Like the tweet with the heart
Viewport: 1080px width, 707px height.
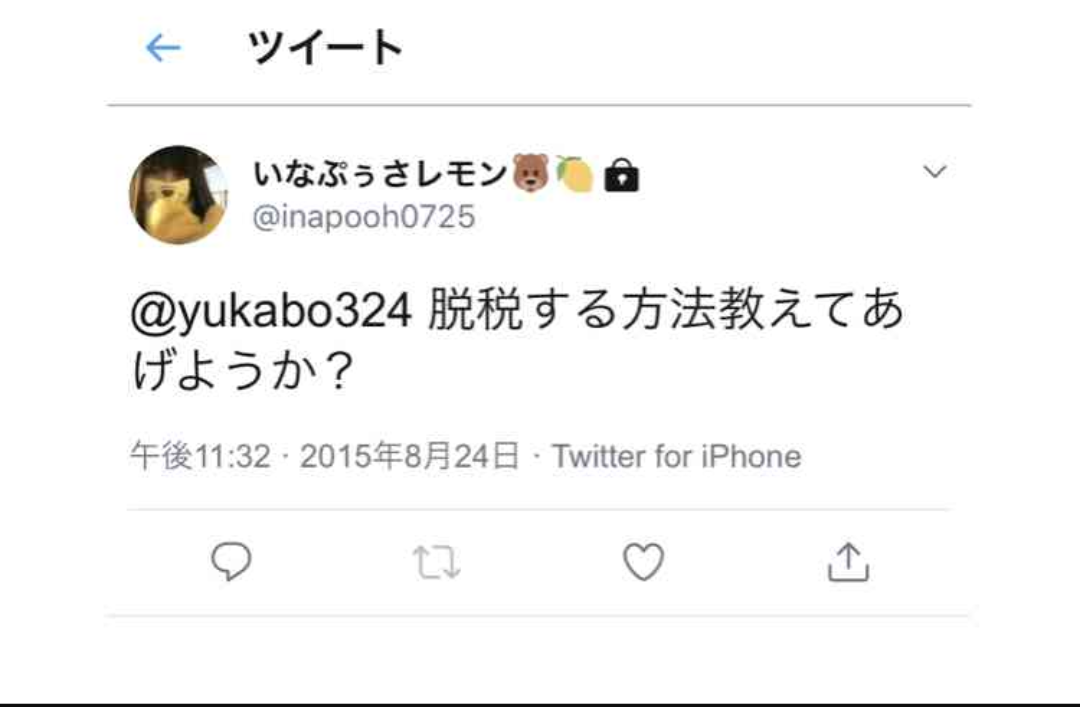643,562
